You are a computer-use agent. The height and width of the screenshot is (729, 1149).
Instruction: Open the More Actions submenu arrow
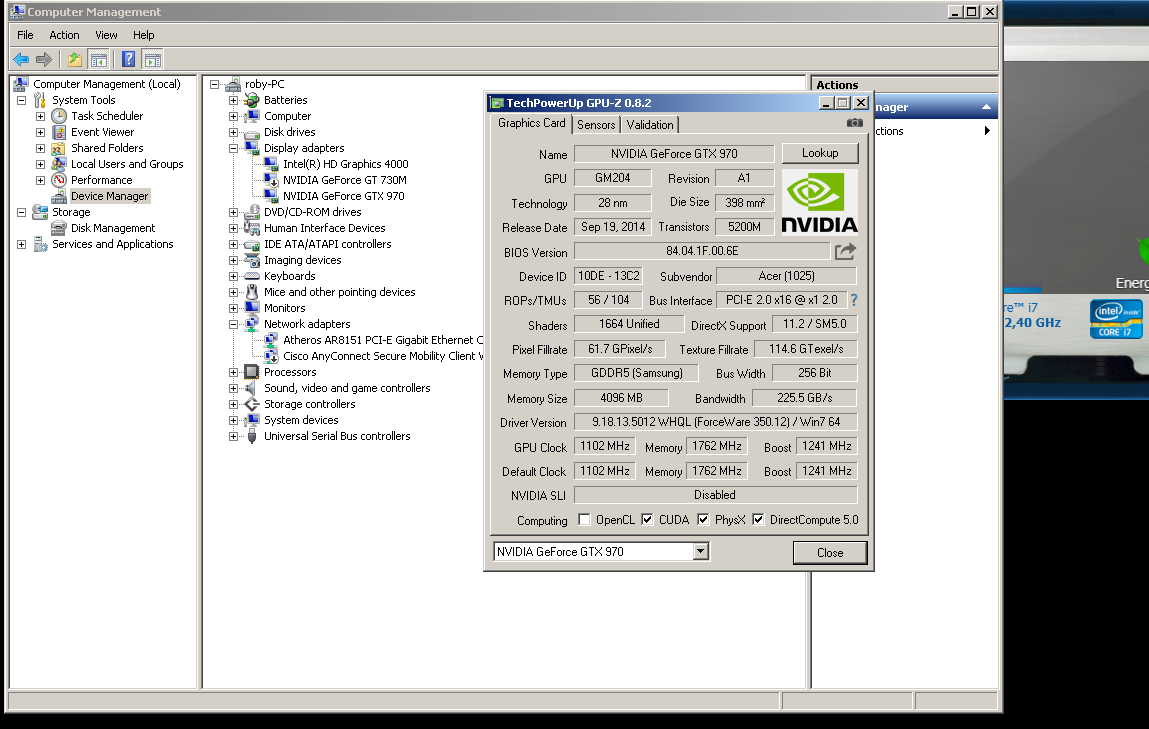(987, 131)
